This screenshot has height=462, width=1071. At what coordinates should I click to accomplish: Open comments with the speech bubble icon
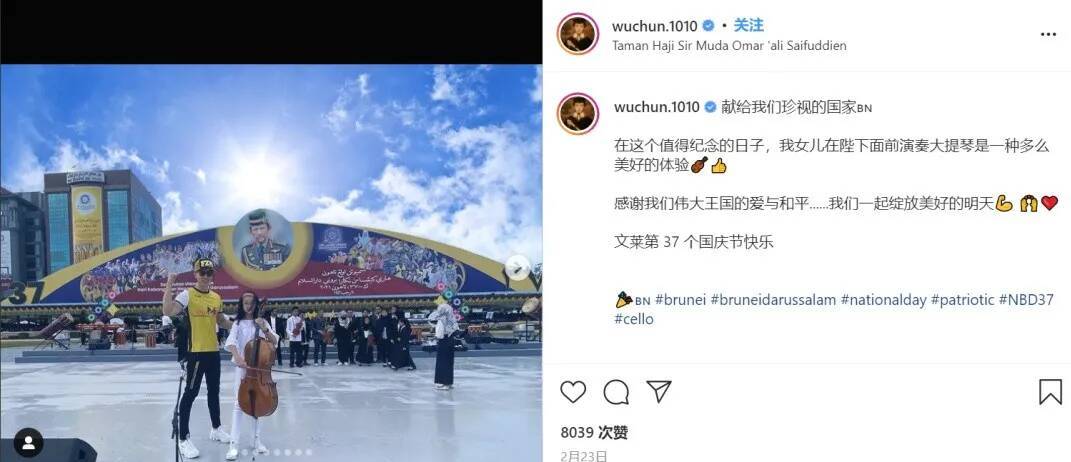[x=616, y=392]
